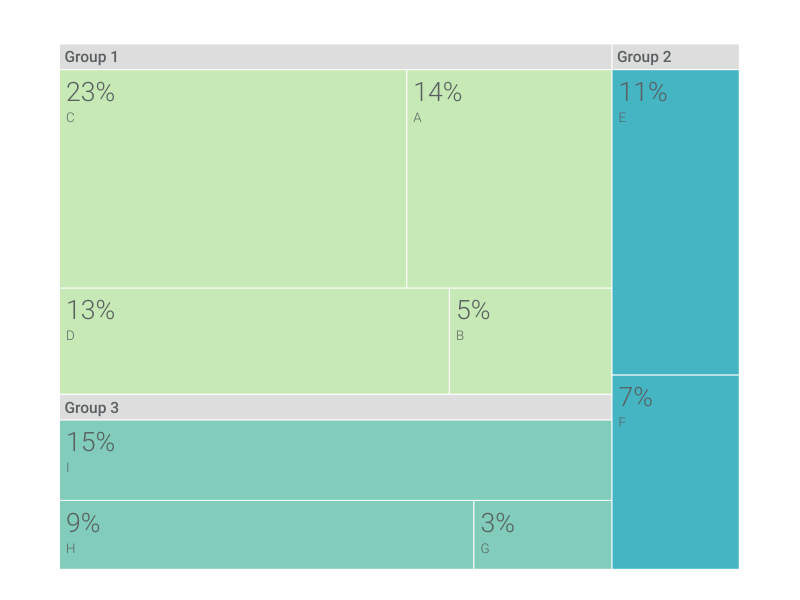800x600 pixels.
Task: Select the 23% tile labeled C
Action: pyautogui.click(x=233, y=179)
